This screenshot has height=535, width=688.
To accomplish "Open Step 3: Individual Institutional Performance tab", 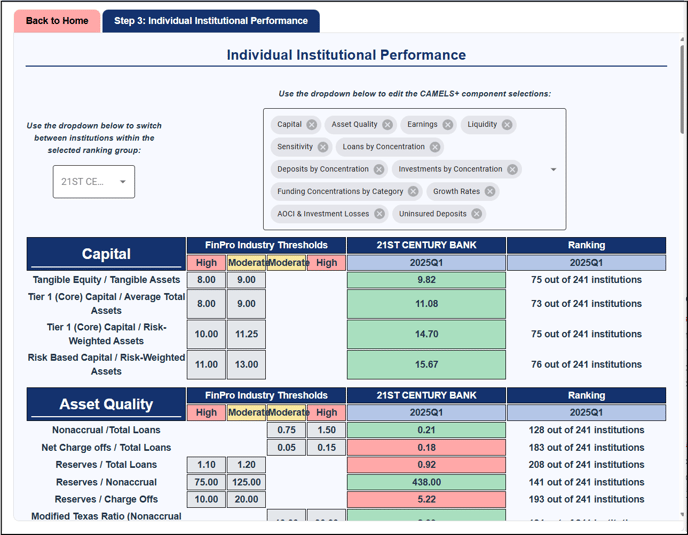I will coord(211,21).
